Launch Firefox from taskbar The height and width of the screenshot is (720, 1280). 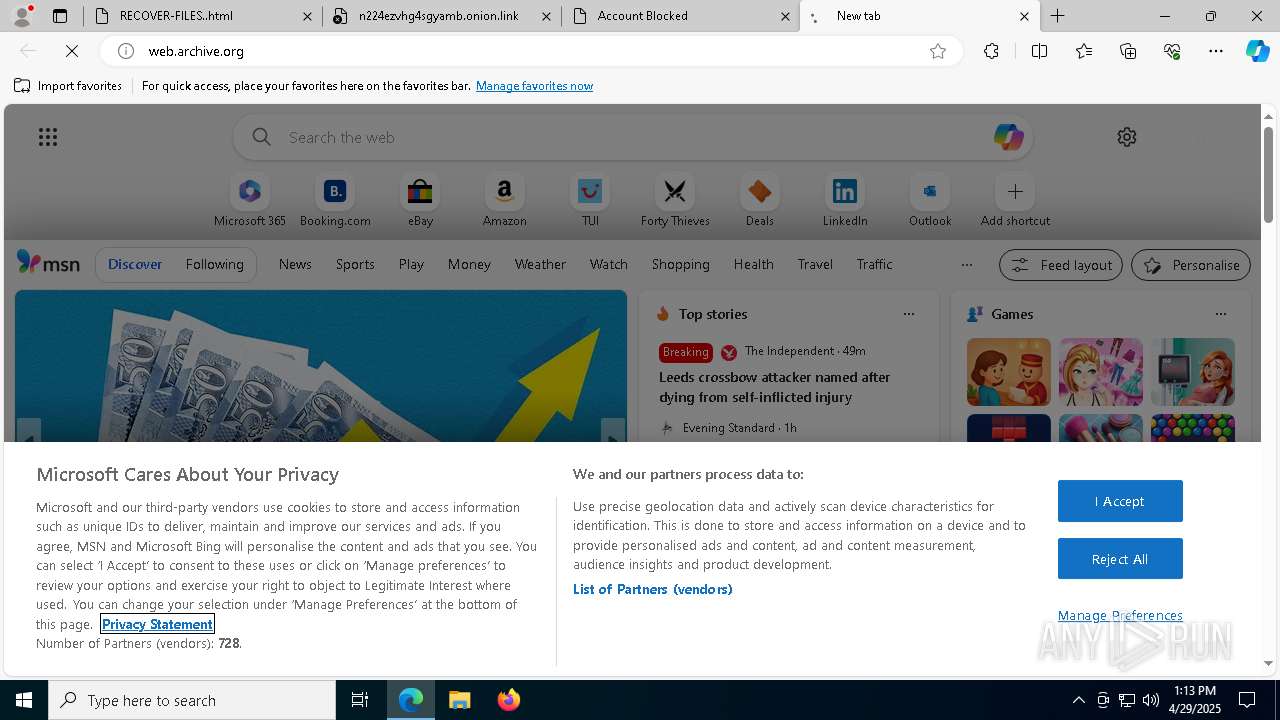[508, 700]
